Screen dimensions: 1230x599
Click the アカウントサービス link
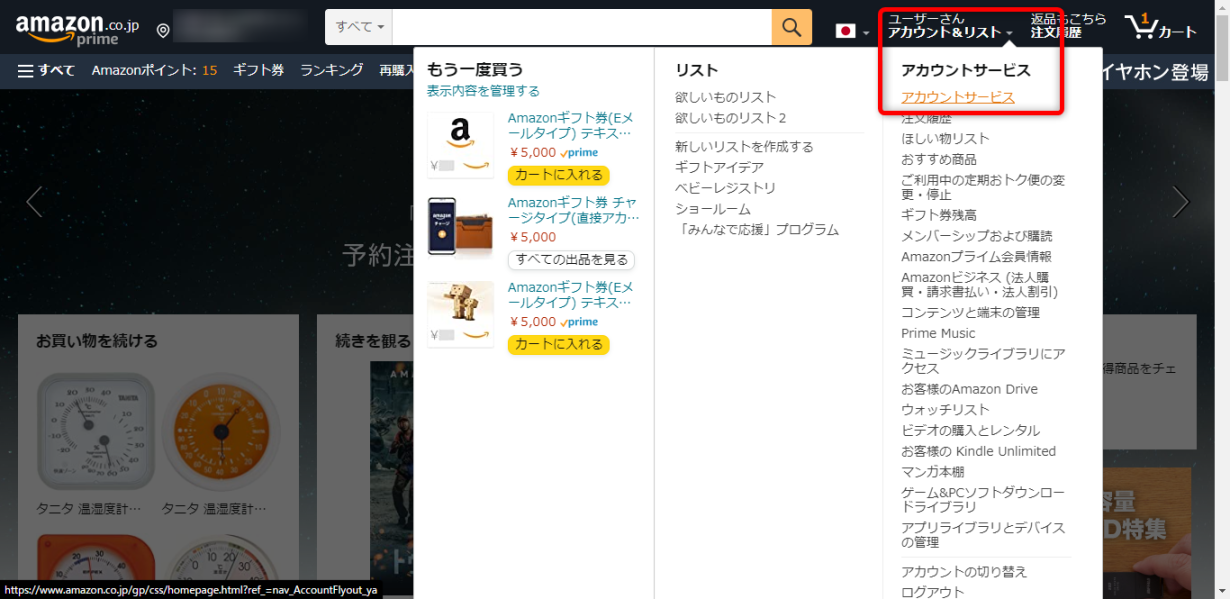957,97
